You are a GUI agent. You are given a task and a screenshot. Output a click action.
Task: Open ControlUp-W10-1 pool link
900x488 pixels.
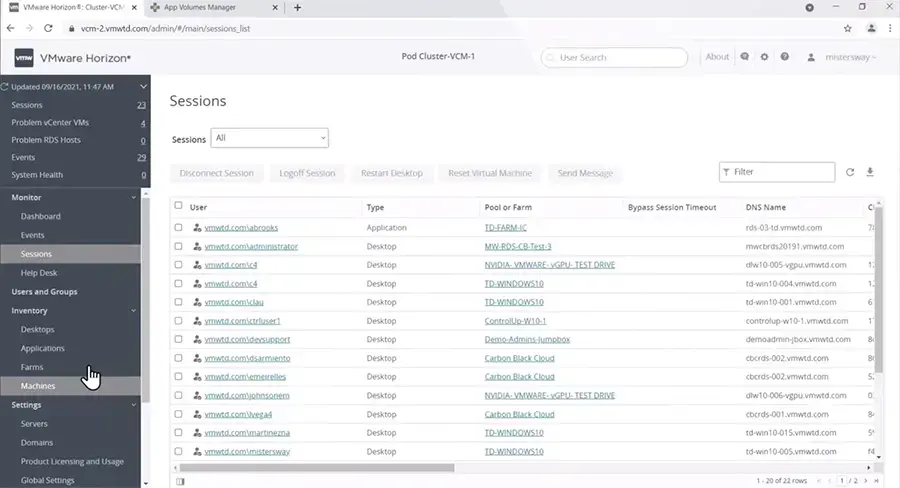click(x=515, y=321)
